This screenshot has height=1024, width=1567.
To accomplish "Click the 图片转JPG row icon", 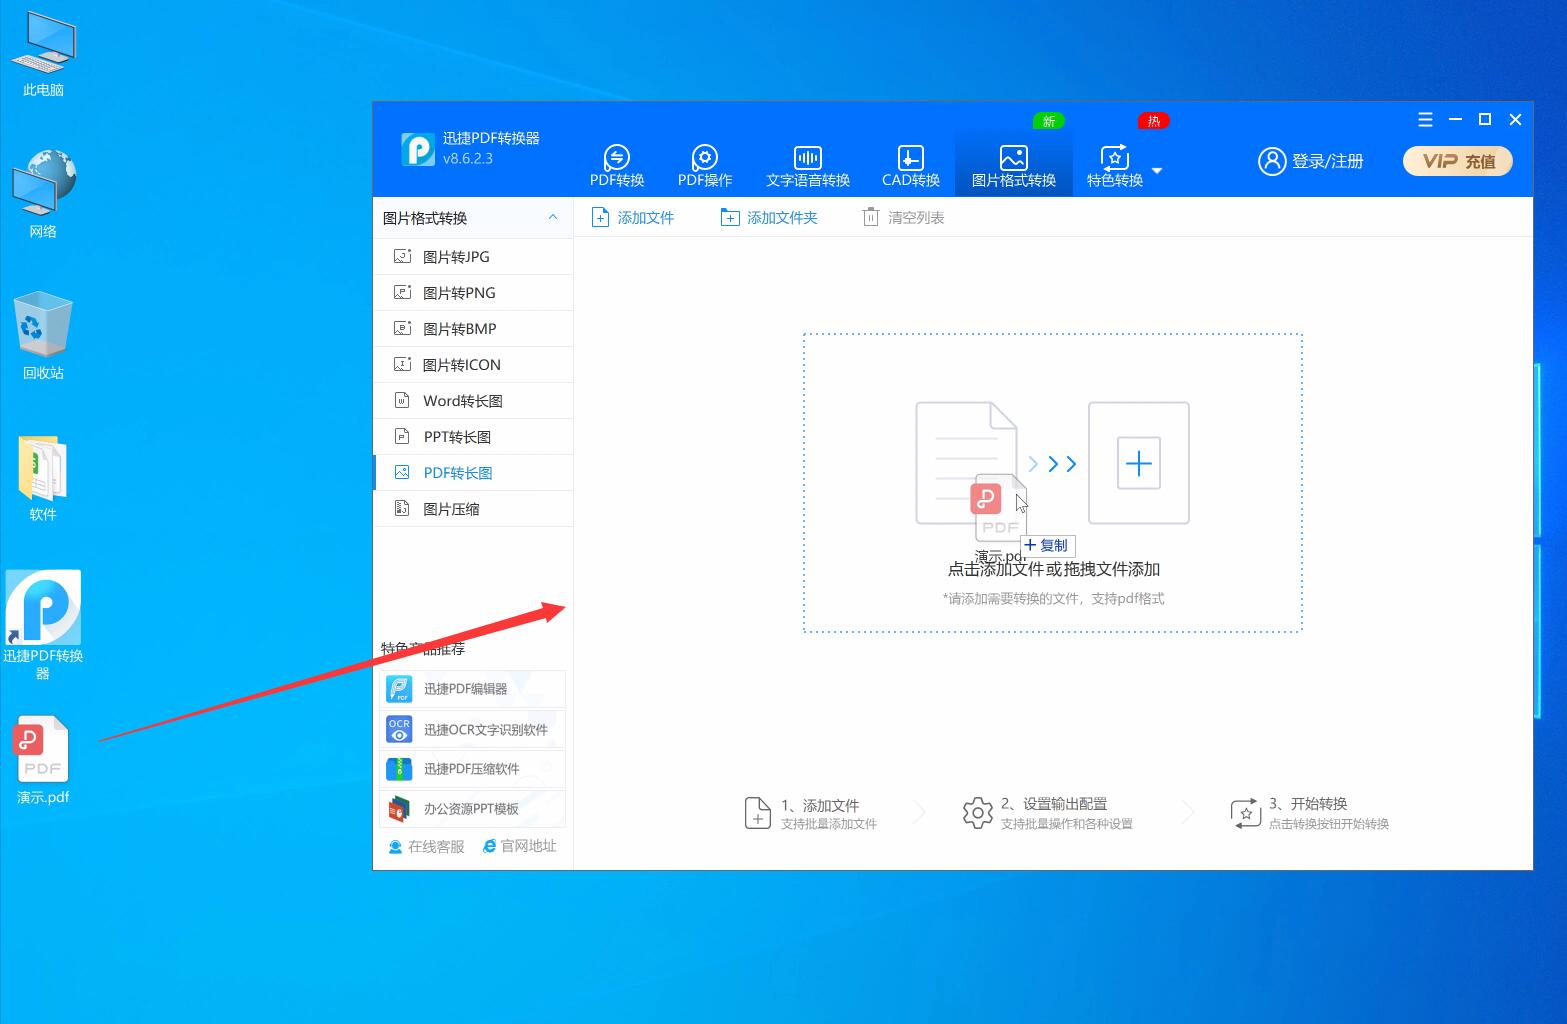I will point(402,256).
